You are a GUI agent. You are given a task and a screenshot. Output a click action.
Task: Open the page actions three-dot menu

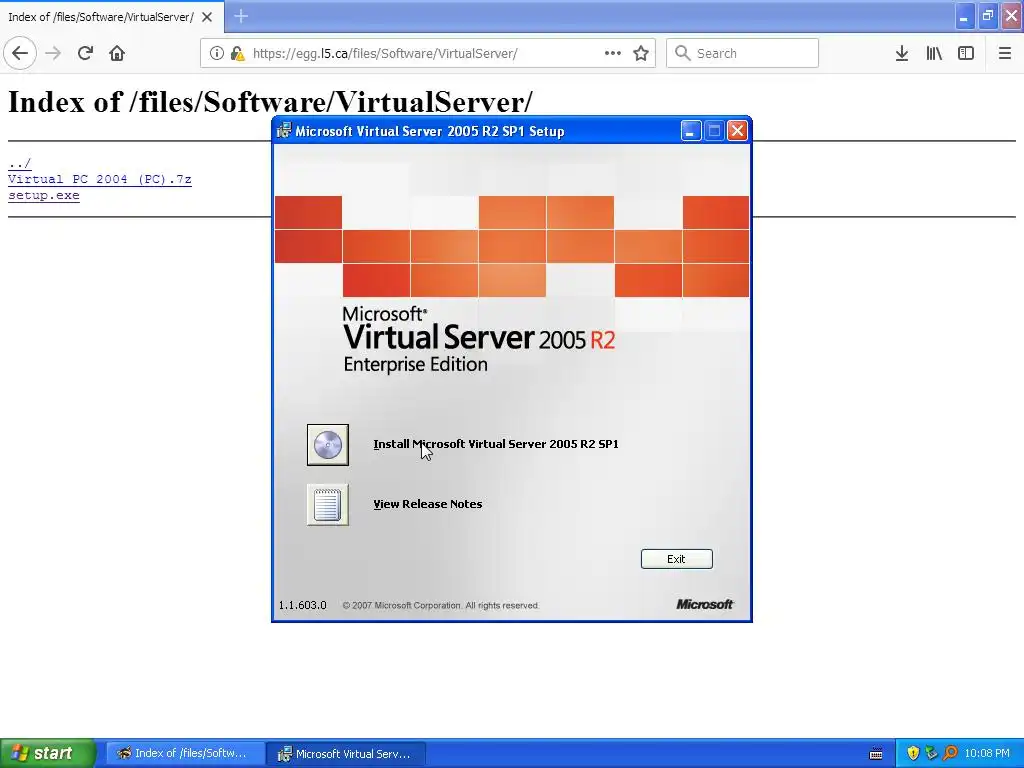point(613,53)
